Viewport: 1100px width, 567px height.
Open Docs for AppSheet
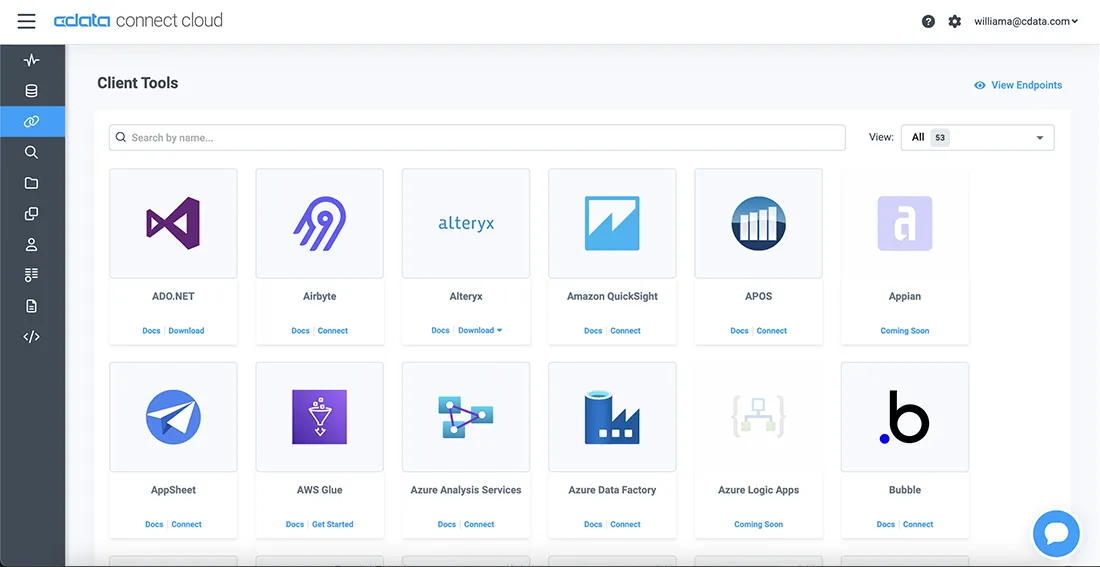click(x=154, y=524)
